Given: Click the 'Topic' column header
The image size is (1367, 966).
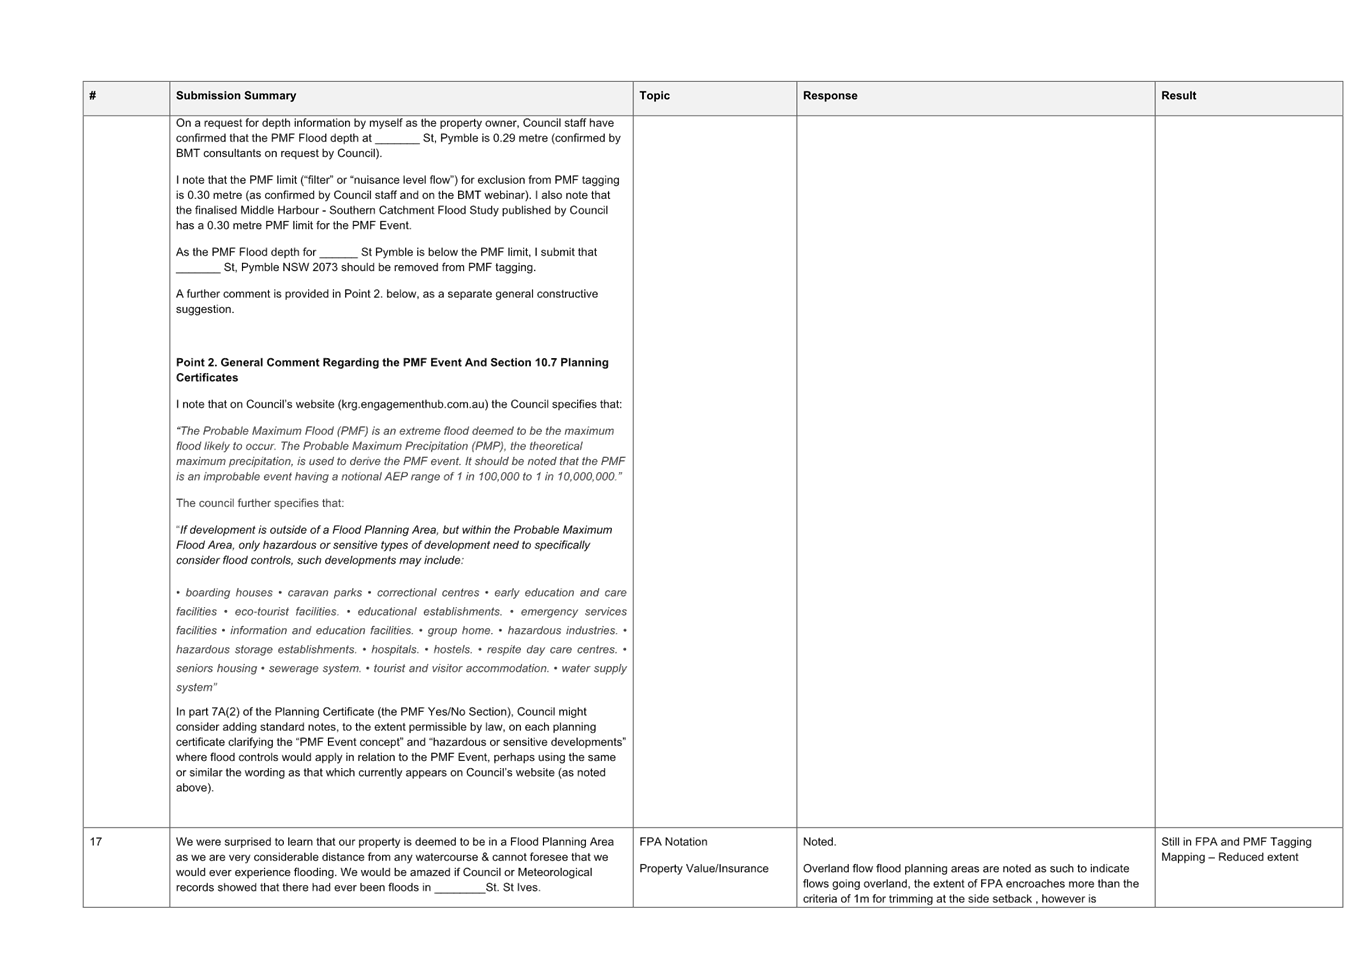Looking at the screenshot, I should tap(715, 97).
